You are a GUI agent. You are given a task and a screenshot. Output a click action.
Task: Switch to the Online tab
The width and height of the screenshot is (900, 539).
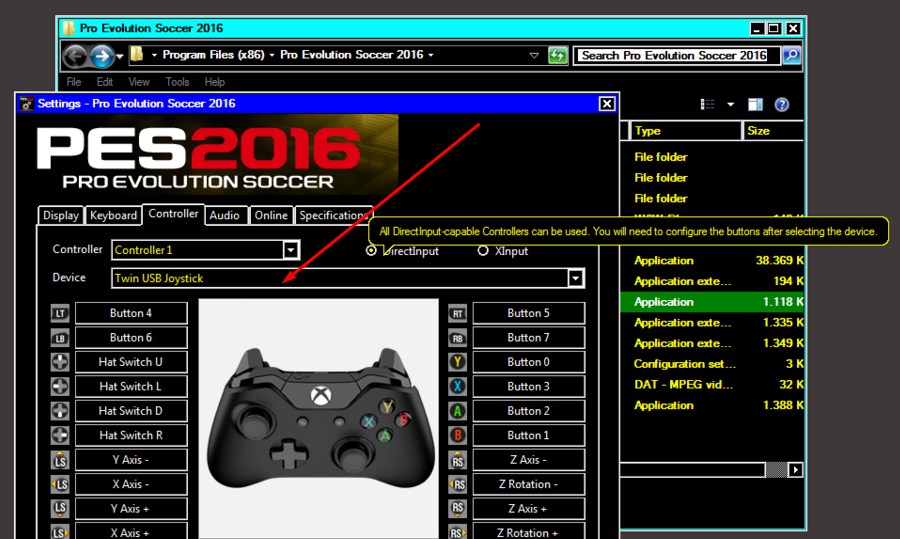(x=271, y=215)
